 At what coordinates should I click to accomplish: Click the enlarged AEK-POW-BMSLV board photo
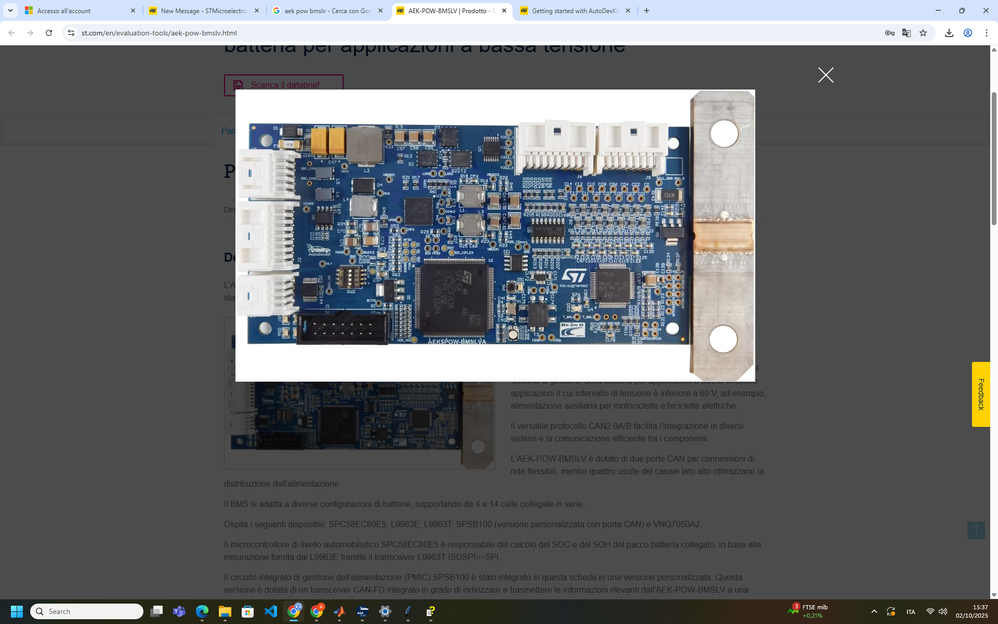495,236
